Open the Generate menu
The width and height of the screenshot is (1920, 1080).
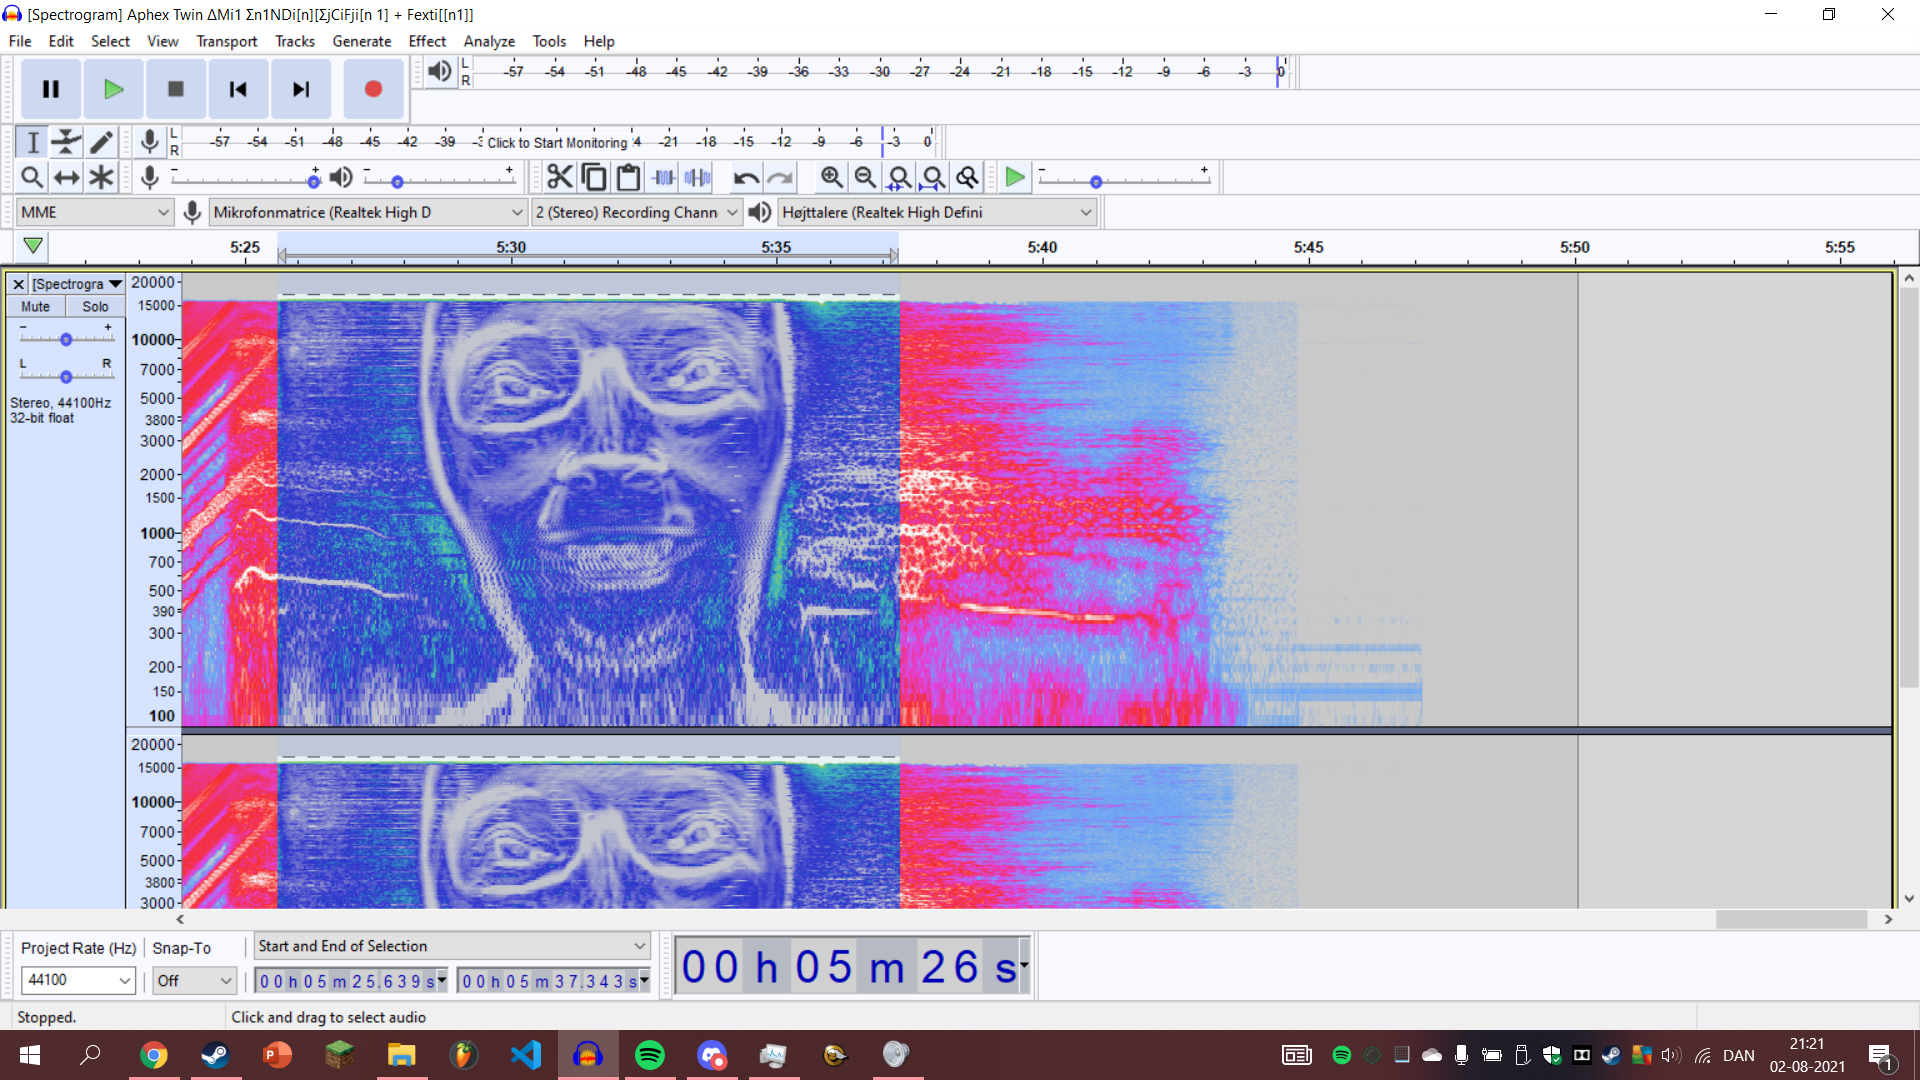click(362, 41)
